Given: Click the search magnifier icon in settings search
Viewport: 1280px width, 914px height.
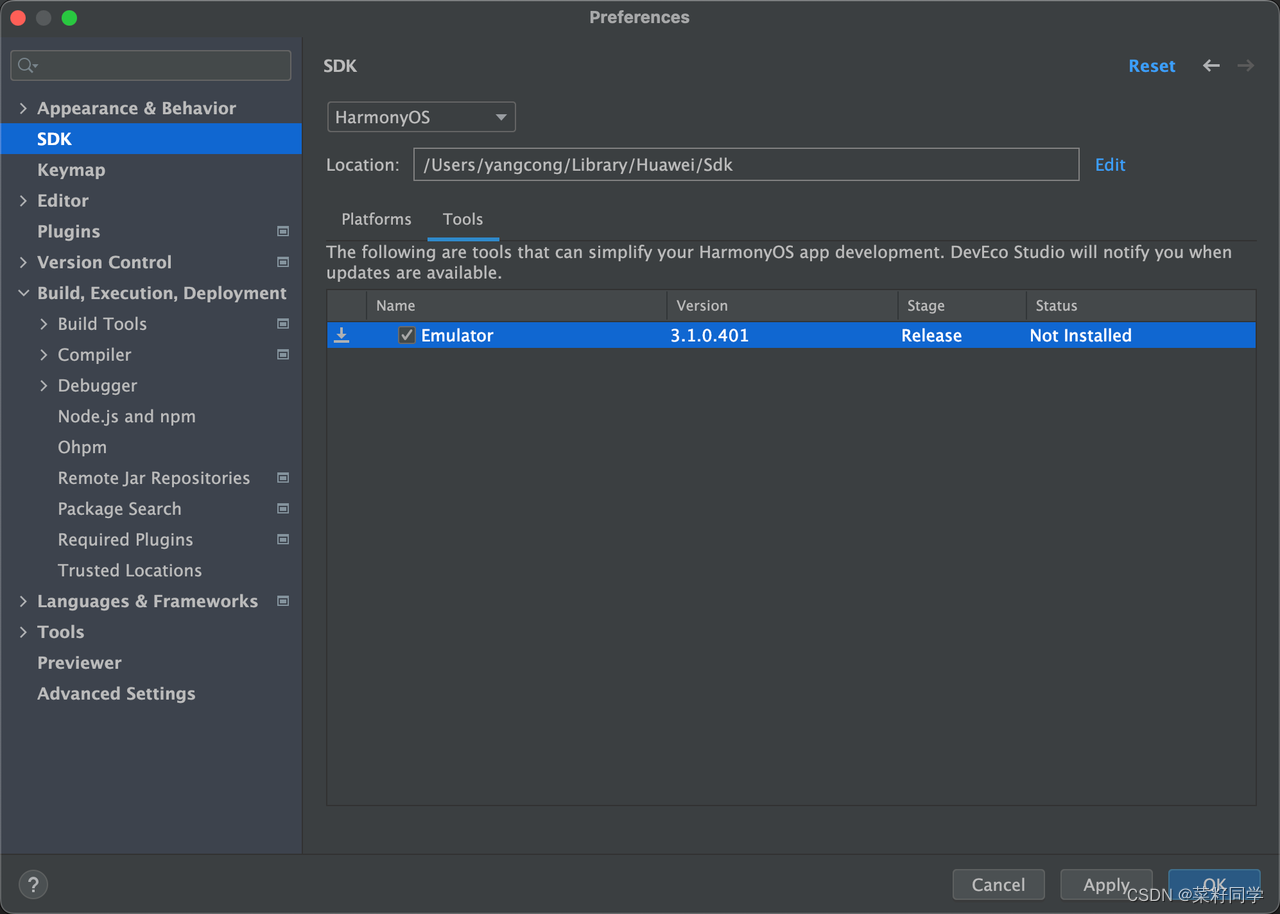Looking at the screenshot, I should click(27, 66).
